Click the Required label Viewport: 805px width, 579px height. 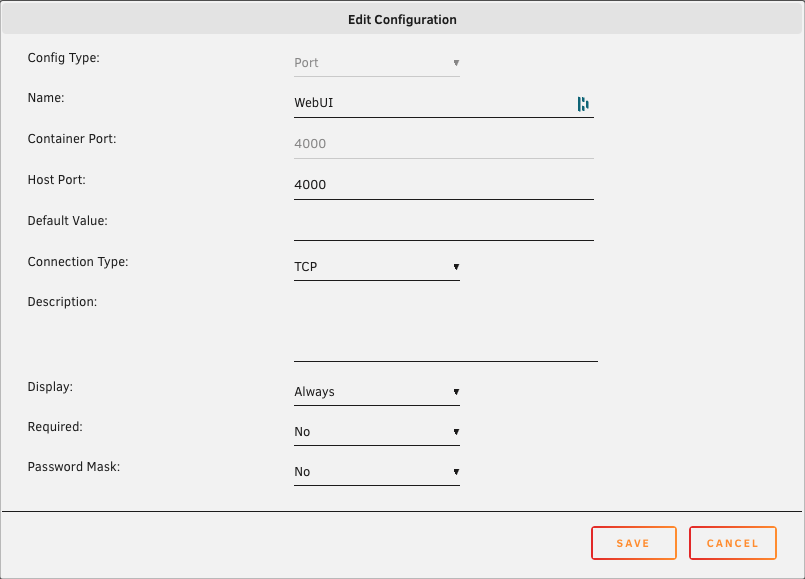[55, 427]
